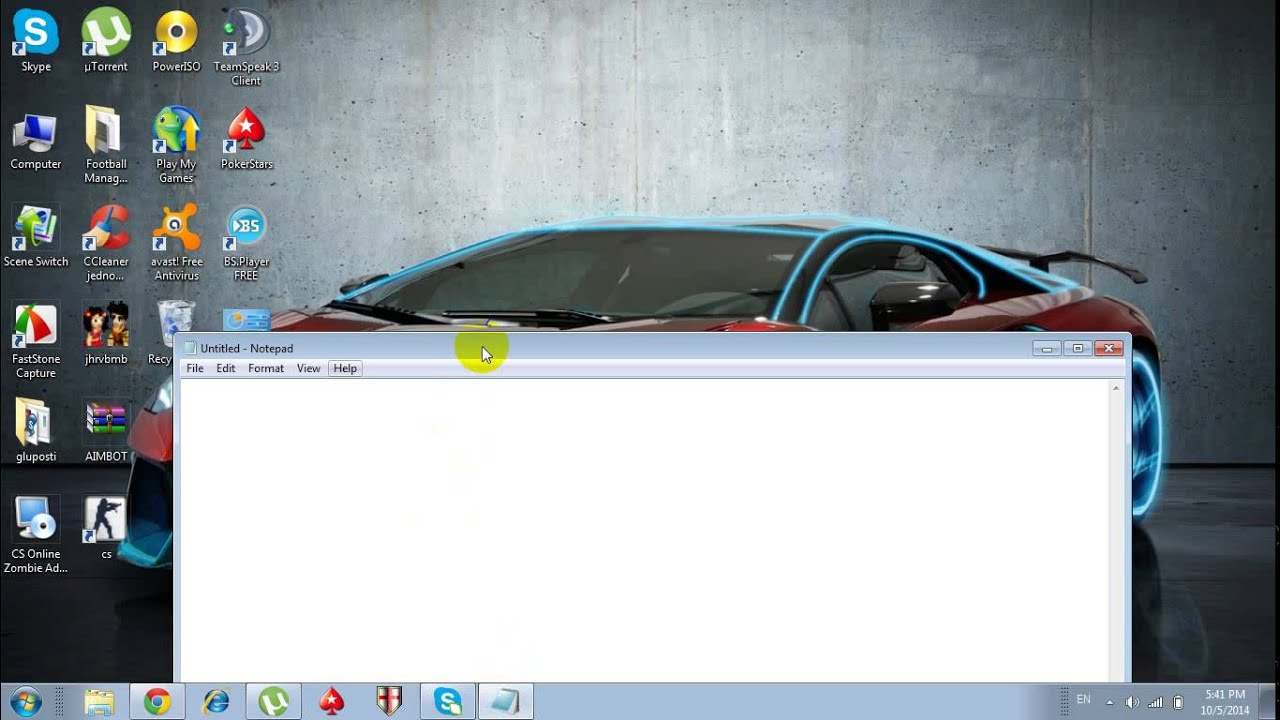Select the cs shortcut icon

[x=105, y=528]
